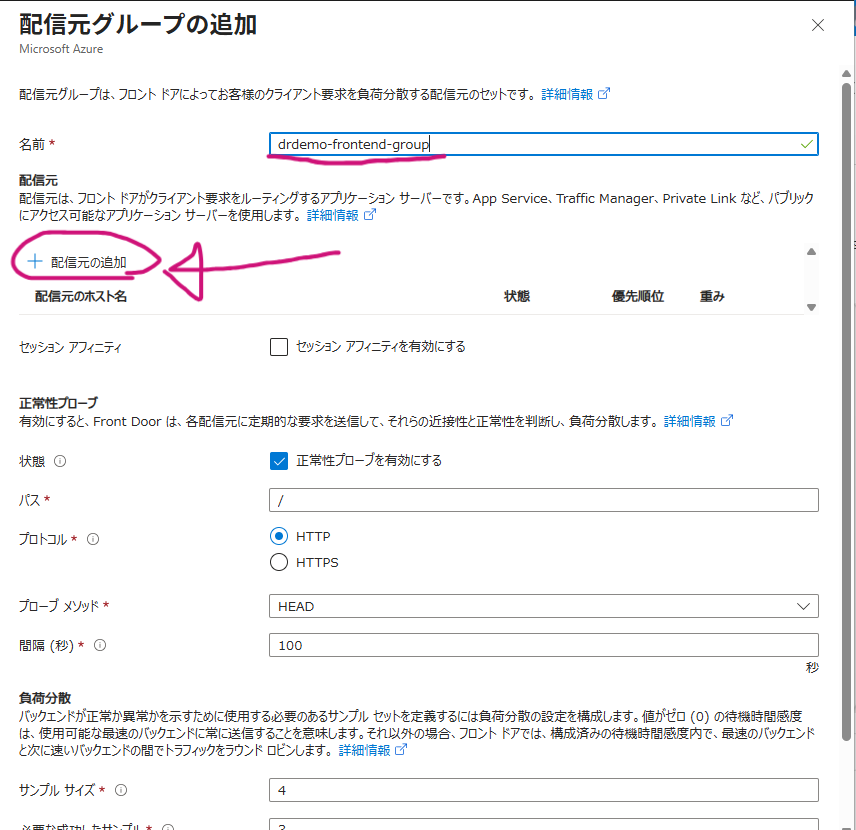The image size is (856, 830).
Task: Click external link icon in 配信元 section
Action: pos(370,215)
